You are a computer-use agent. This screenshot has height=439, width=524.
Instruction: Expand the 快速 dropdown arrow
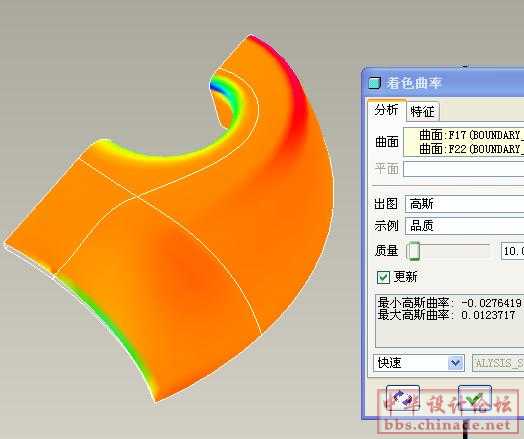pos(455,363)
